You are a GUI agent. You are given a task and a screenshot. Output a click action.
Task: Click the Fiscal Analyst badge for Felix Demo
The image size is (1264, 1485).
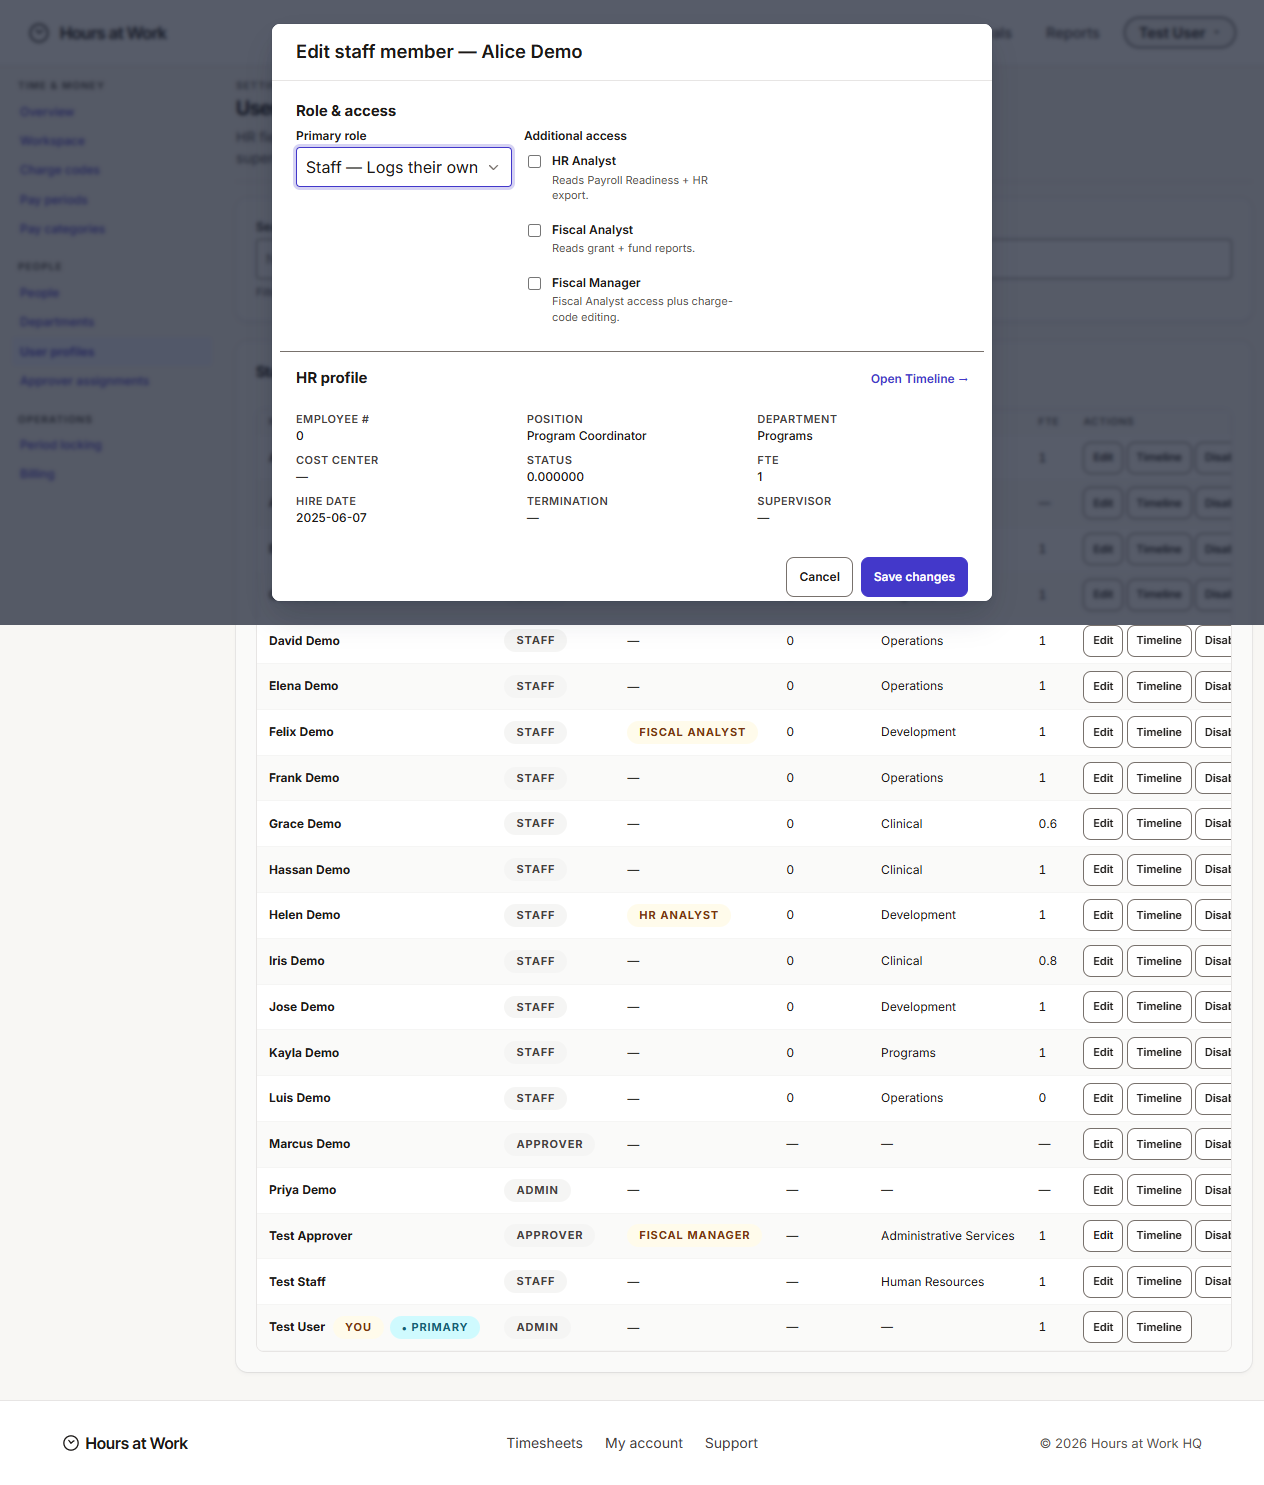692,732
